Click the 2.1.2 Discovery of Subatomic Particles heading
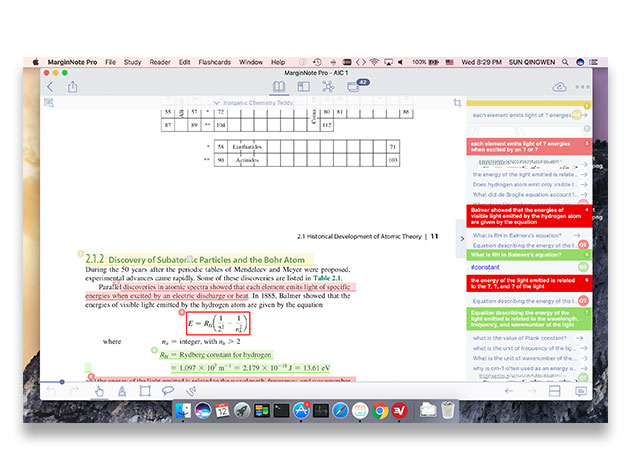 195,259
